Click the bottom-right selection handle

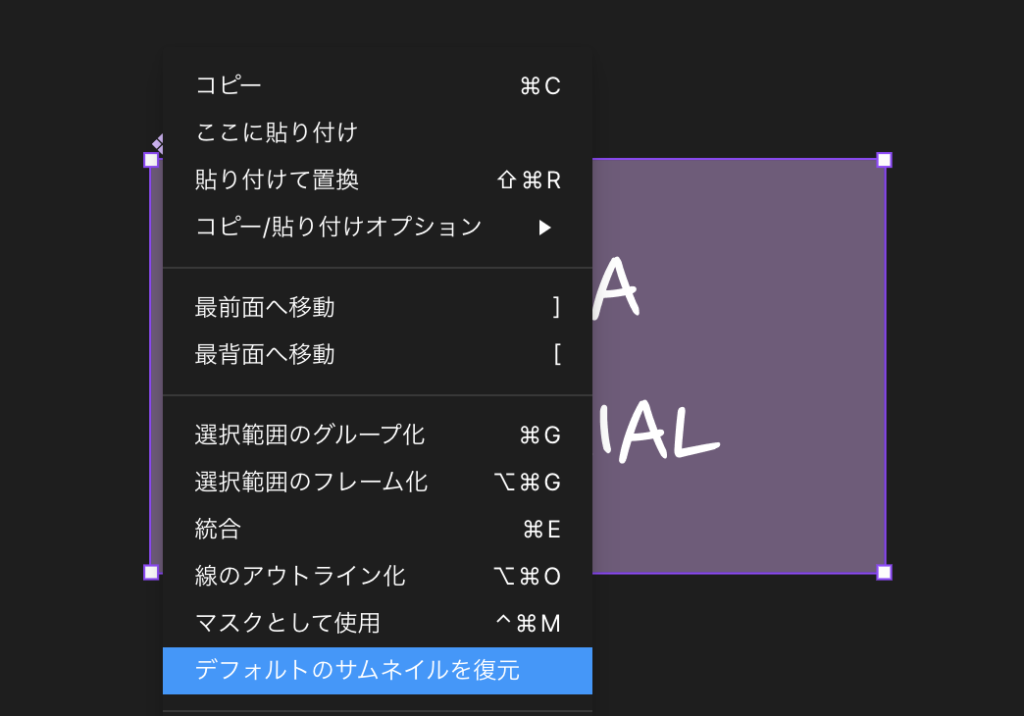pyautogui.click(x=884, y=572)
